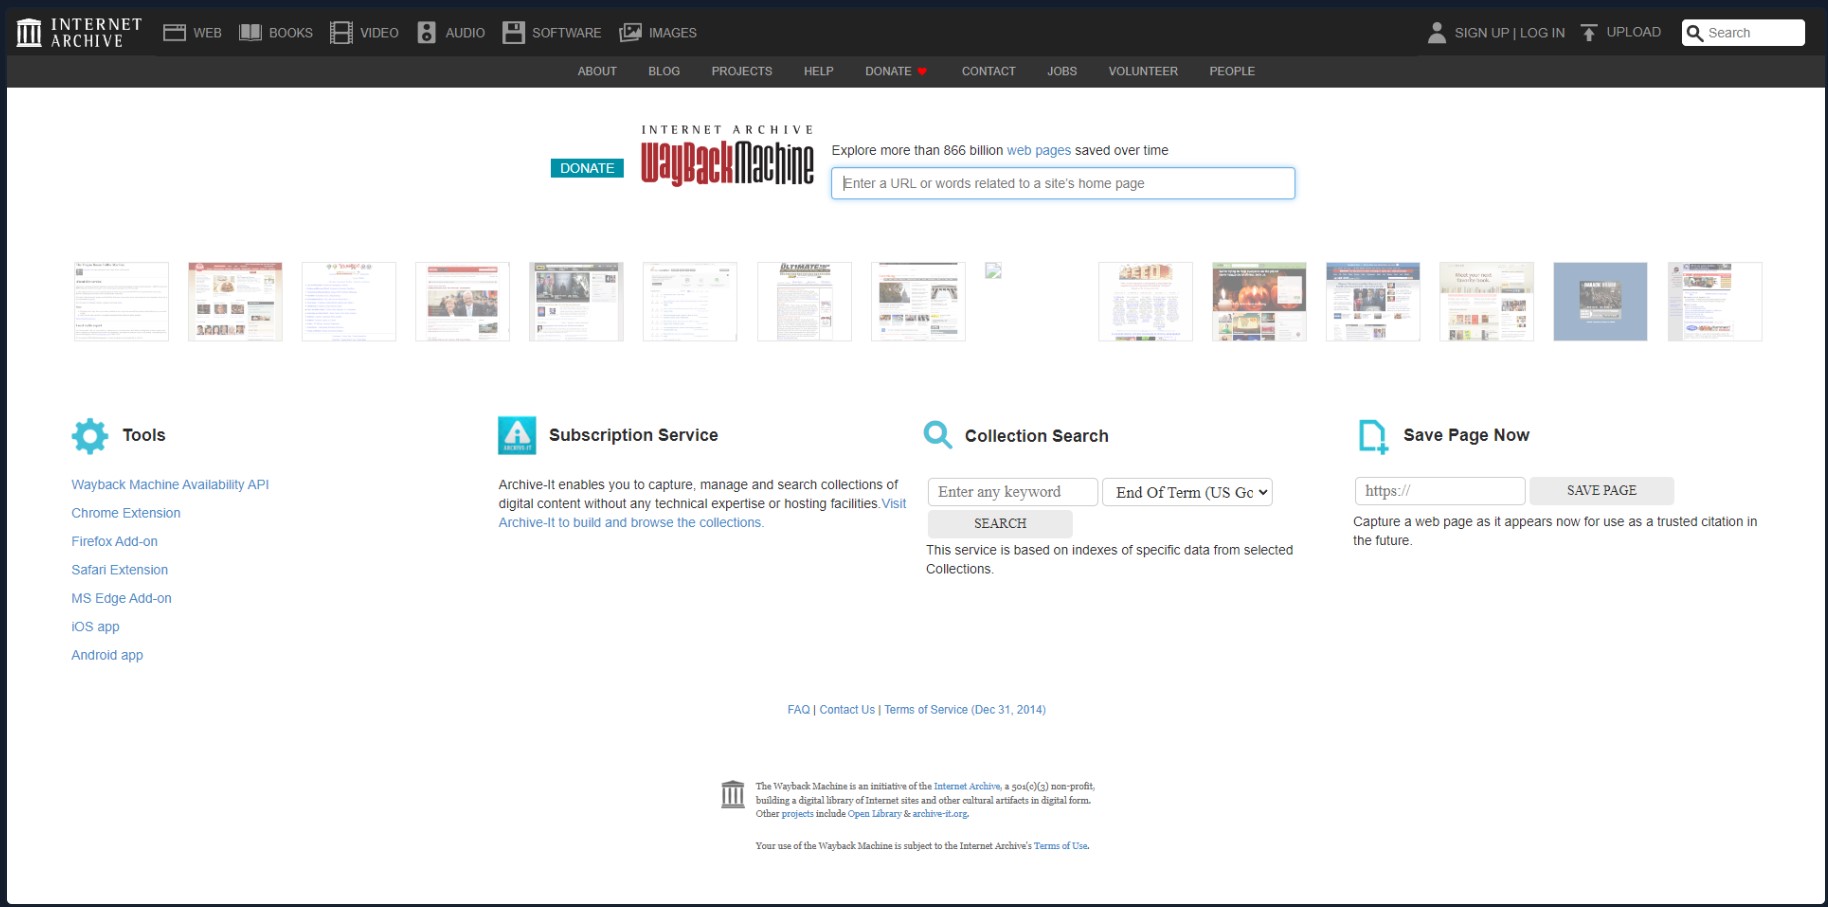Screen dimensions: 1828x907
Task: Focus the Wayback URL search field
Action: pos(1063,183)
